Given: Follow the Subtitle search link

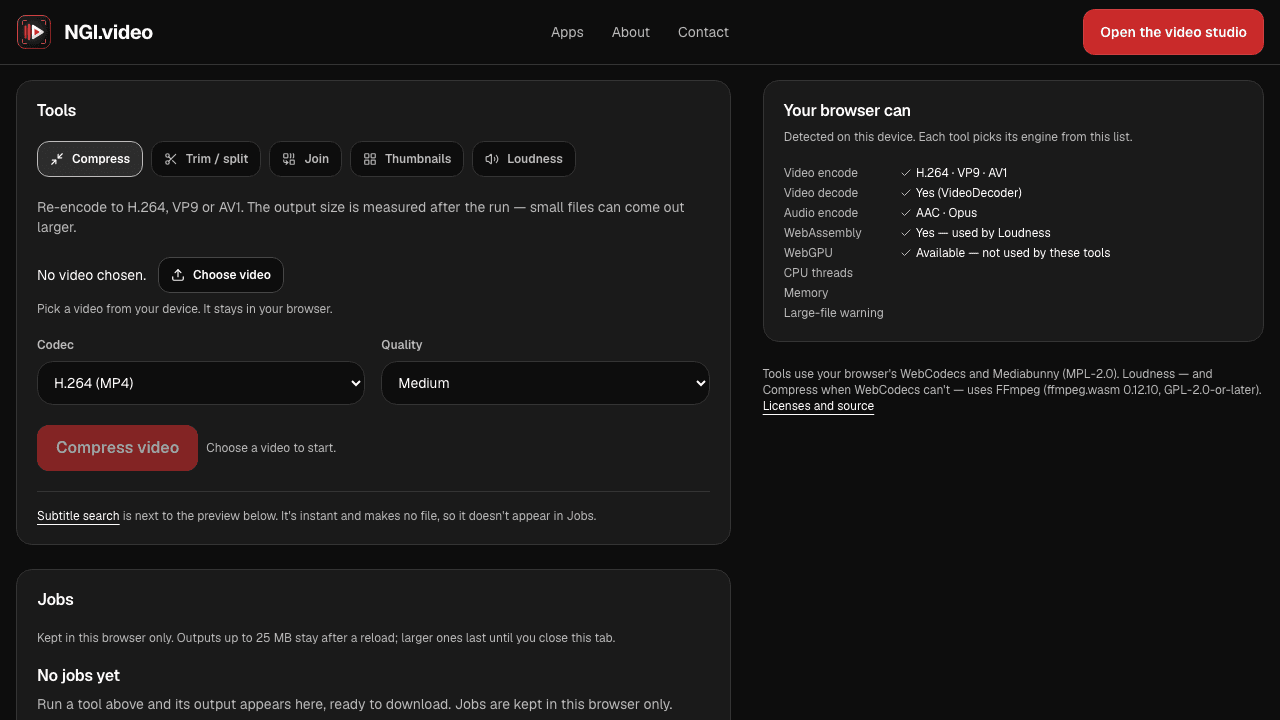Looking at the screenshot, I should tap(78, 516).
